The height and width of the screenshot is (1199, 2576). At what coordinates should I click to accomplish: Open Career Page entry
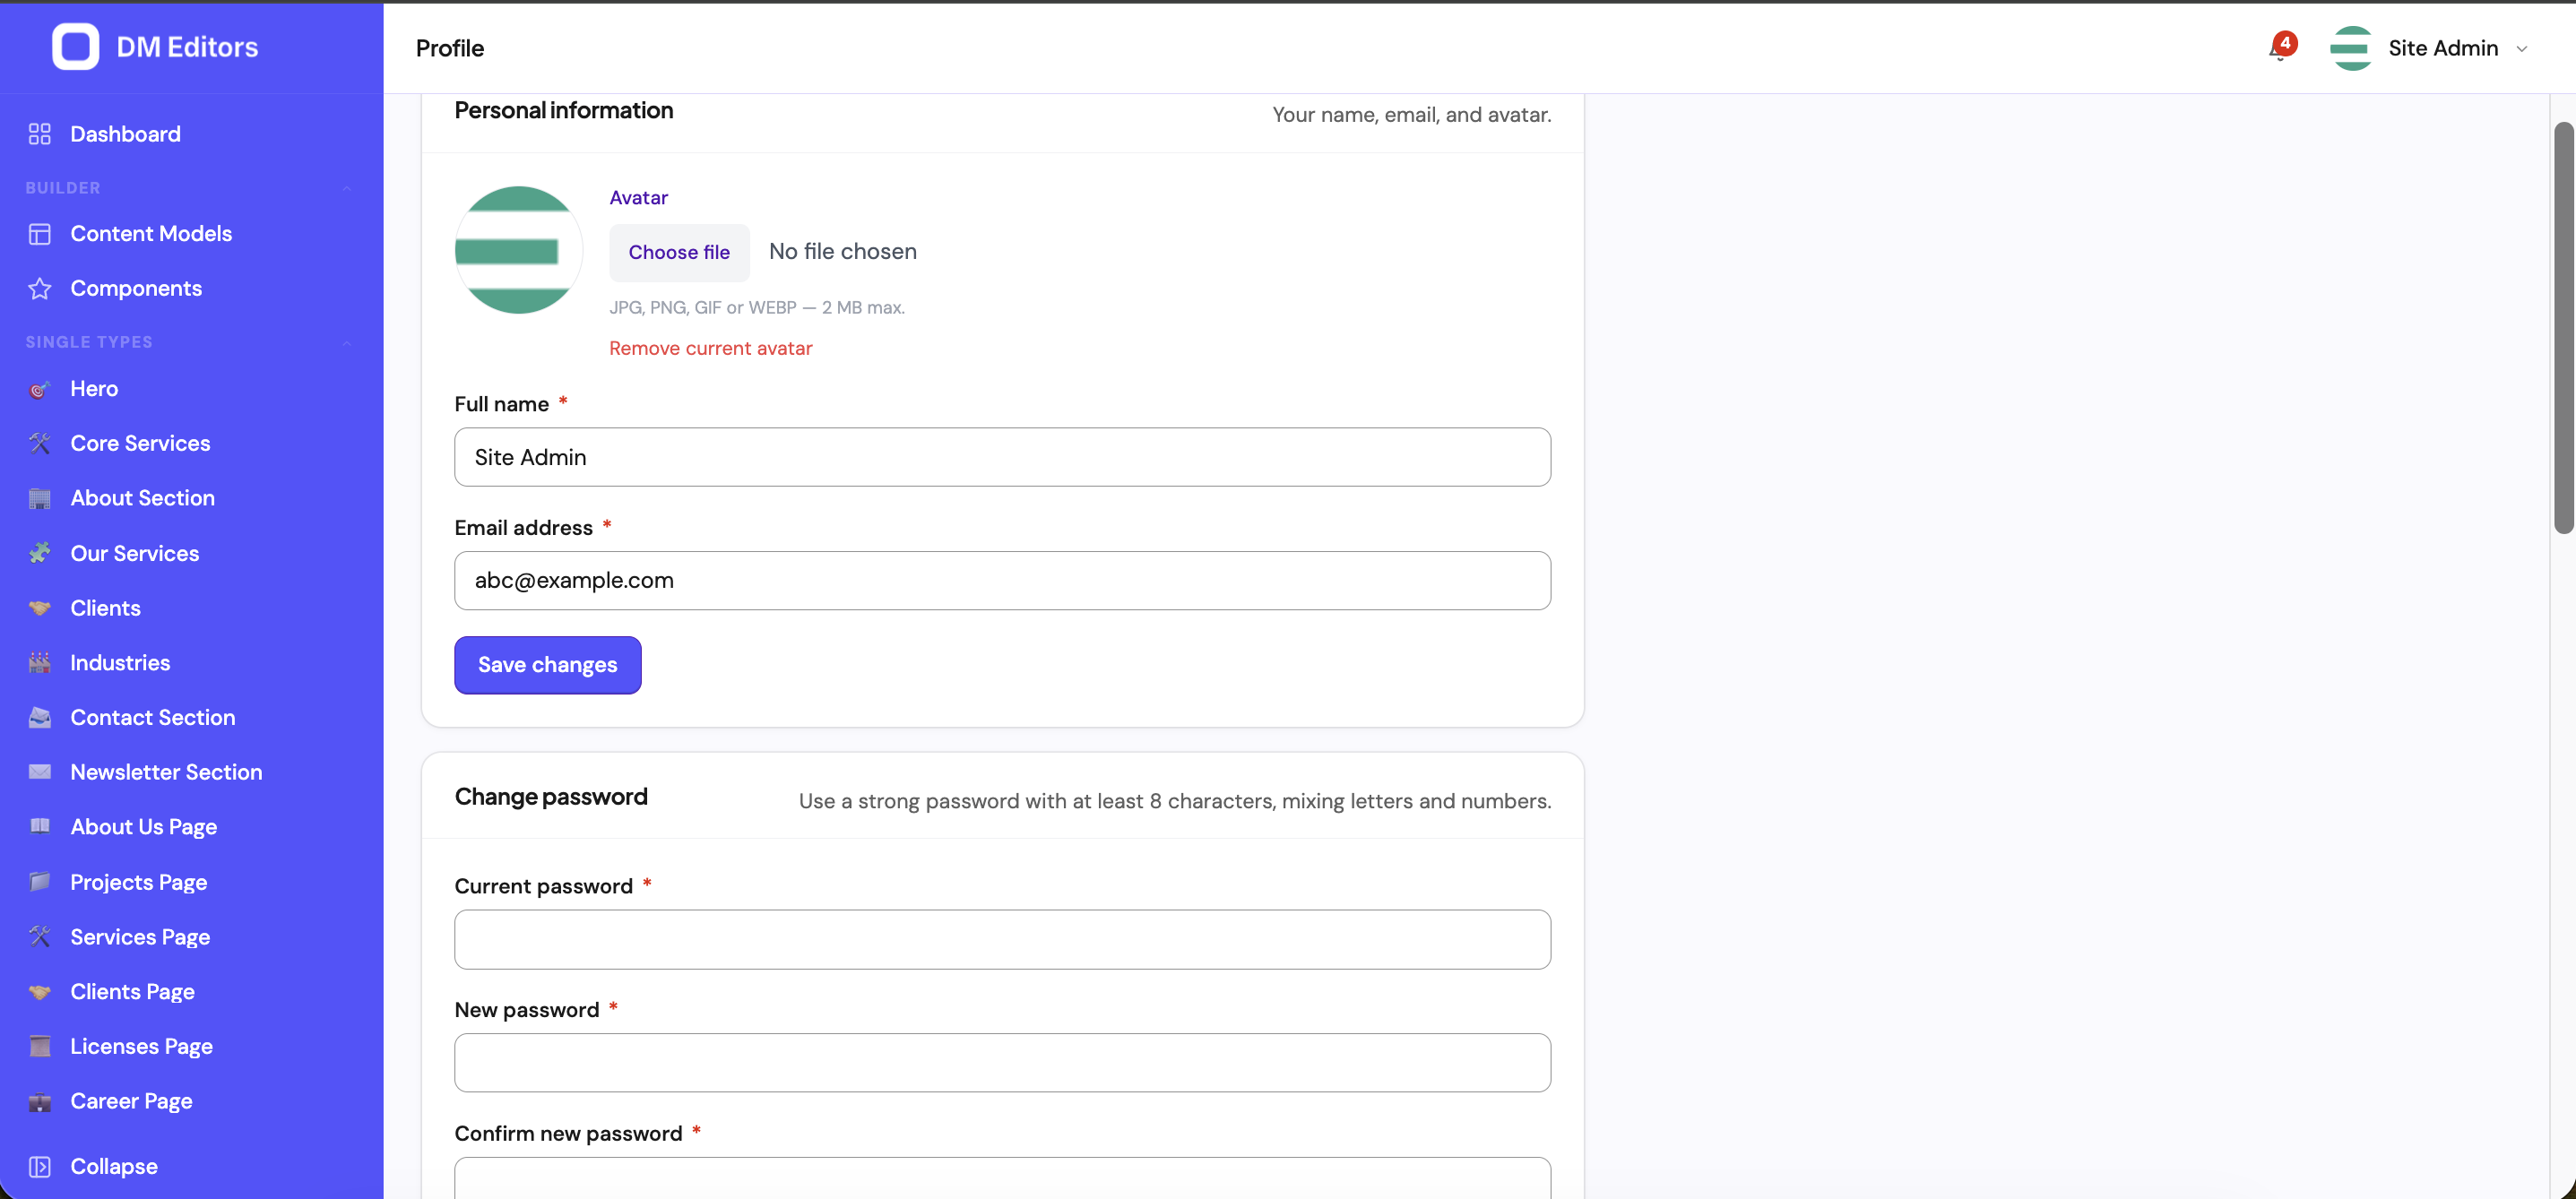click(x=192, y=1101)
